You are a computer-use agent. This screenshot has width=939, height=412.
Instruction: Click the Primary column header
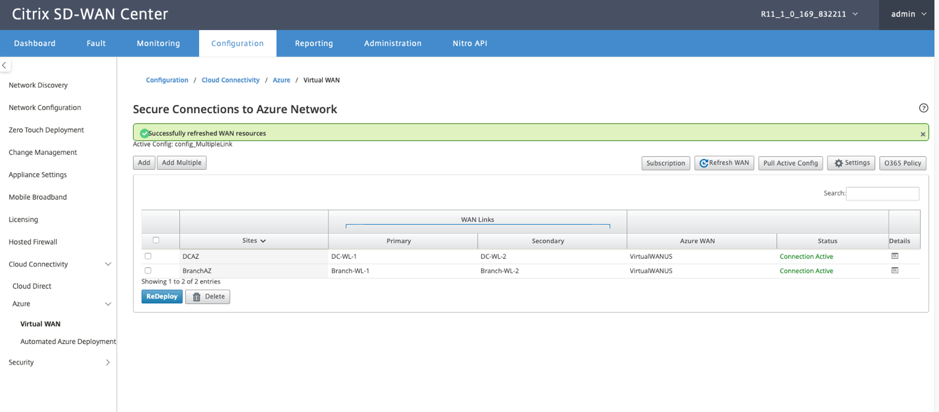402,241
